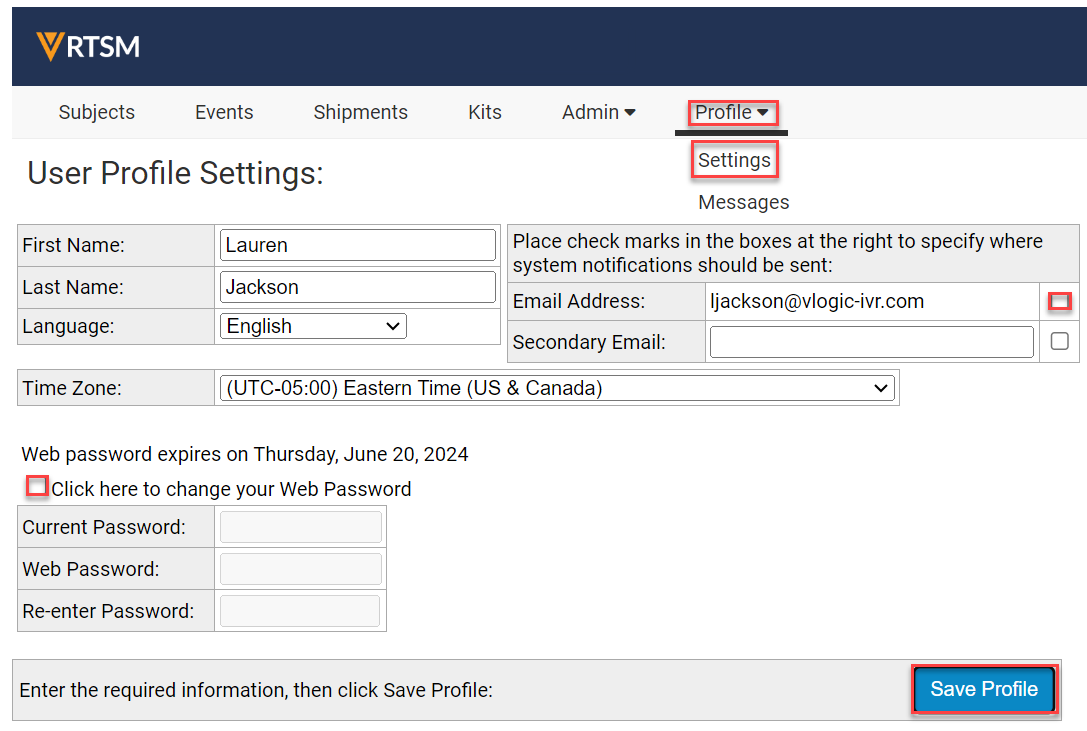This screenshot has height=731, width=1087.
Task: Enable the change Web Password checkbox
Action: point(37,487)
